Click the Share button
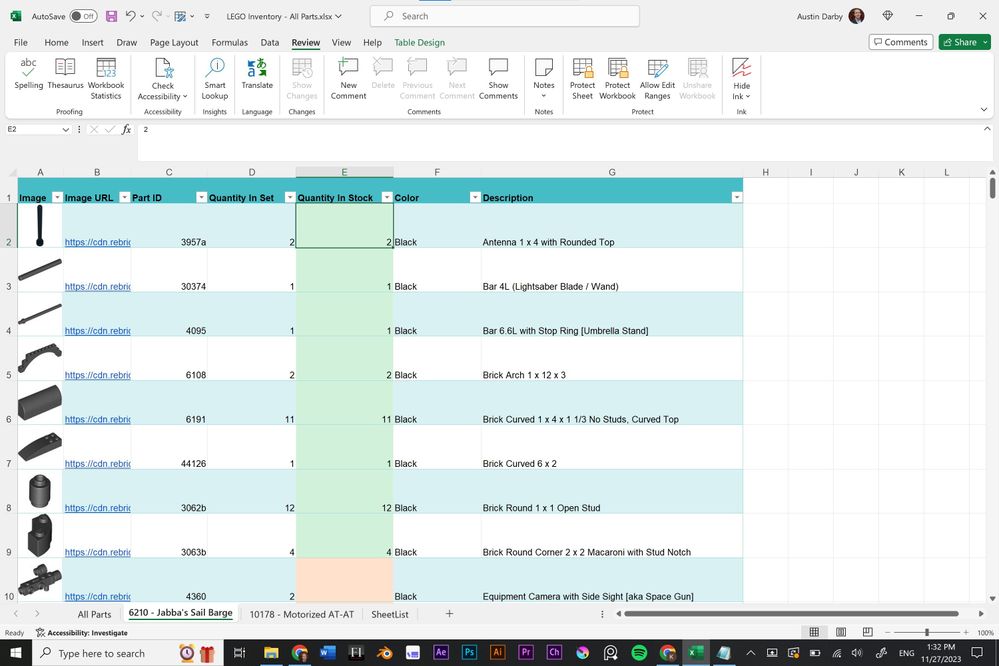Screen dimensions: 999x666 (965, 42)
